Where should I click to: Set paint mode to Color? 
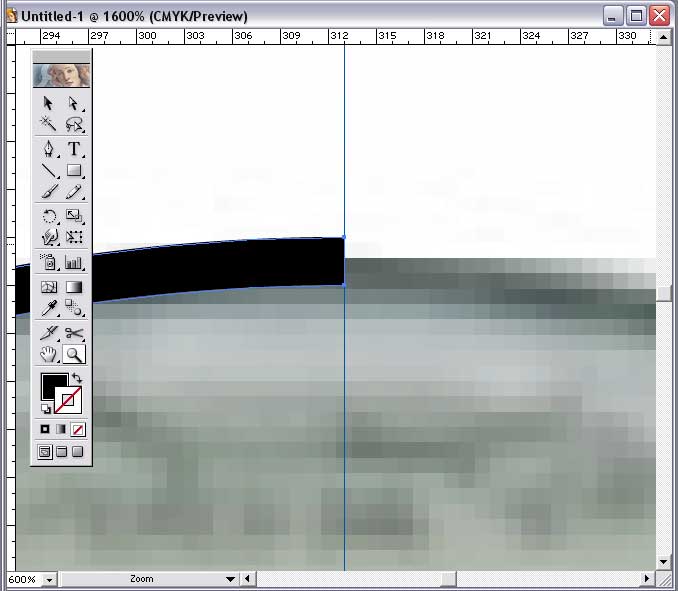(x=45, y=429)
